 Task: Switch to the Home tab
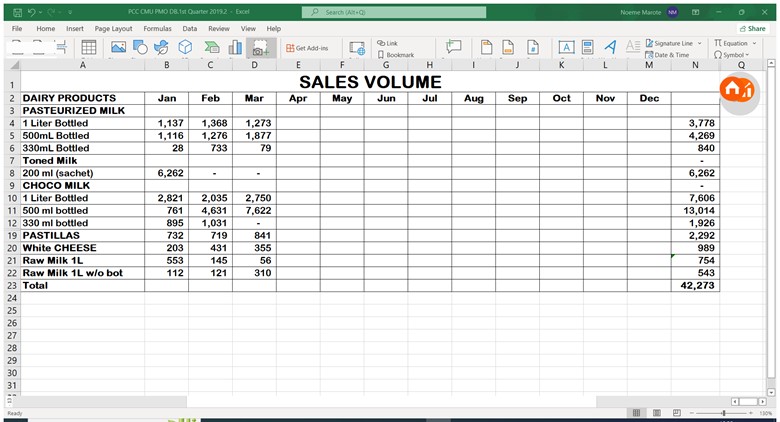[45, 29]
